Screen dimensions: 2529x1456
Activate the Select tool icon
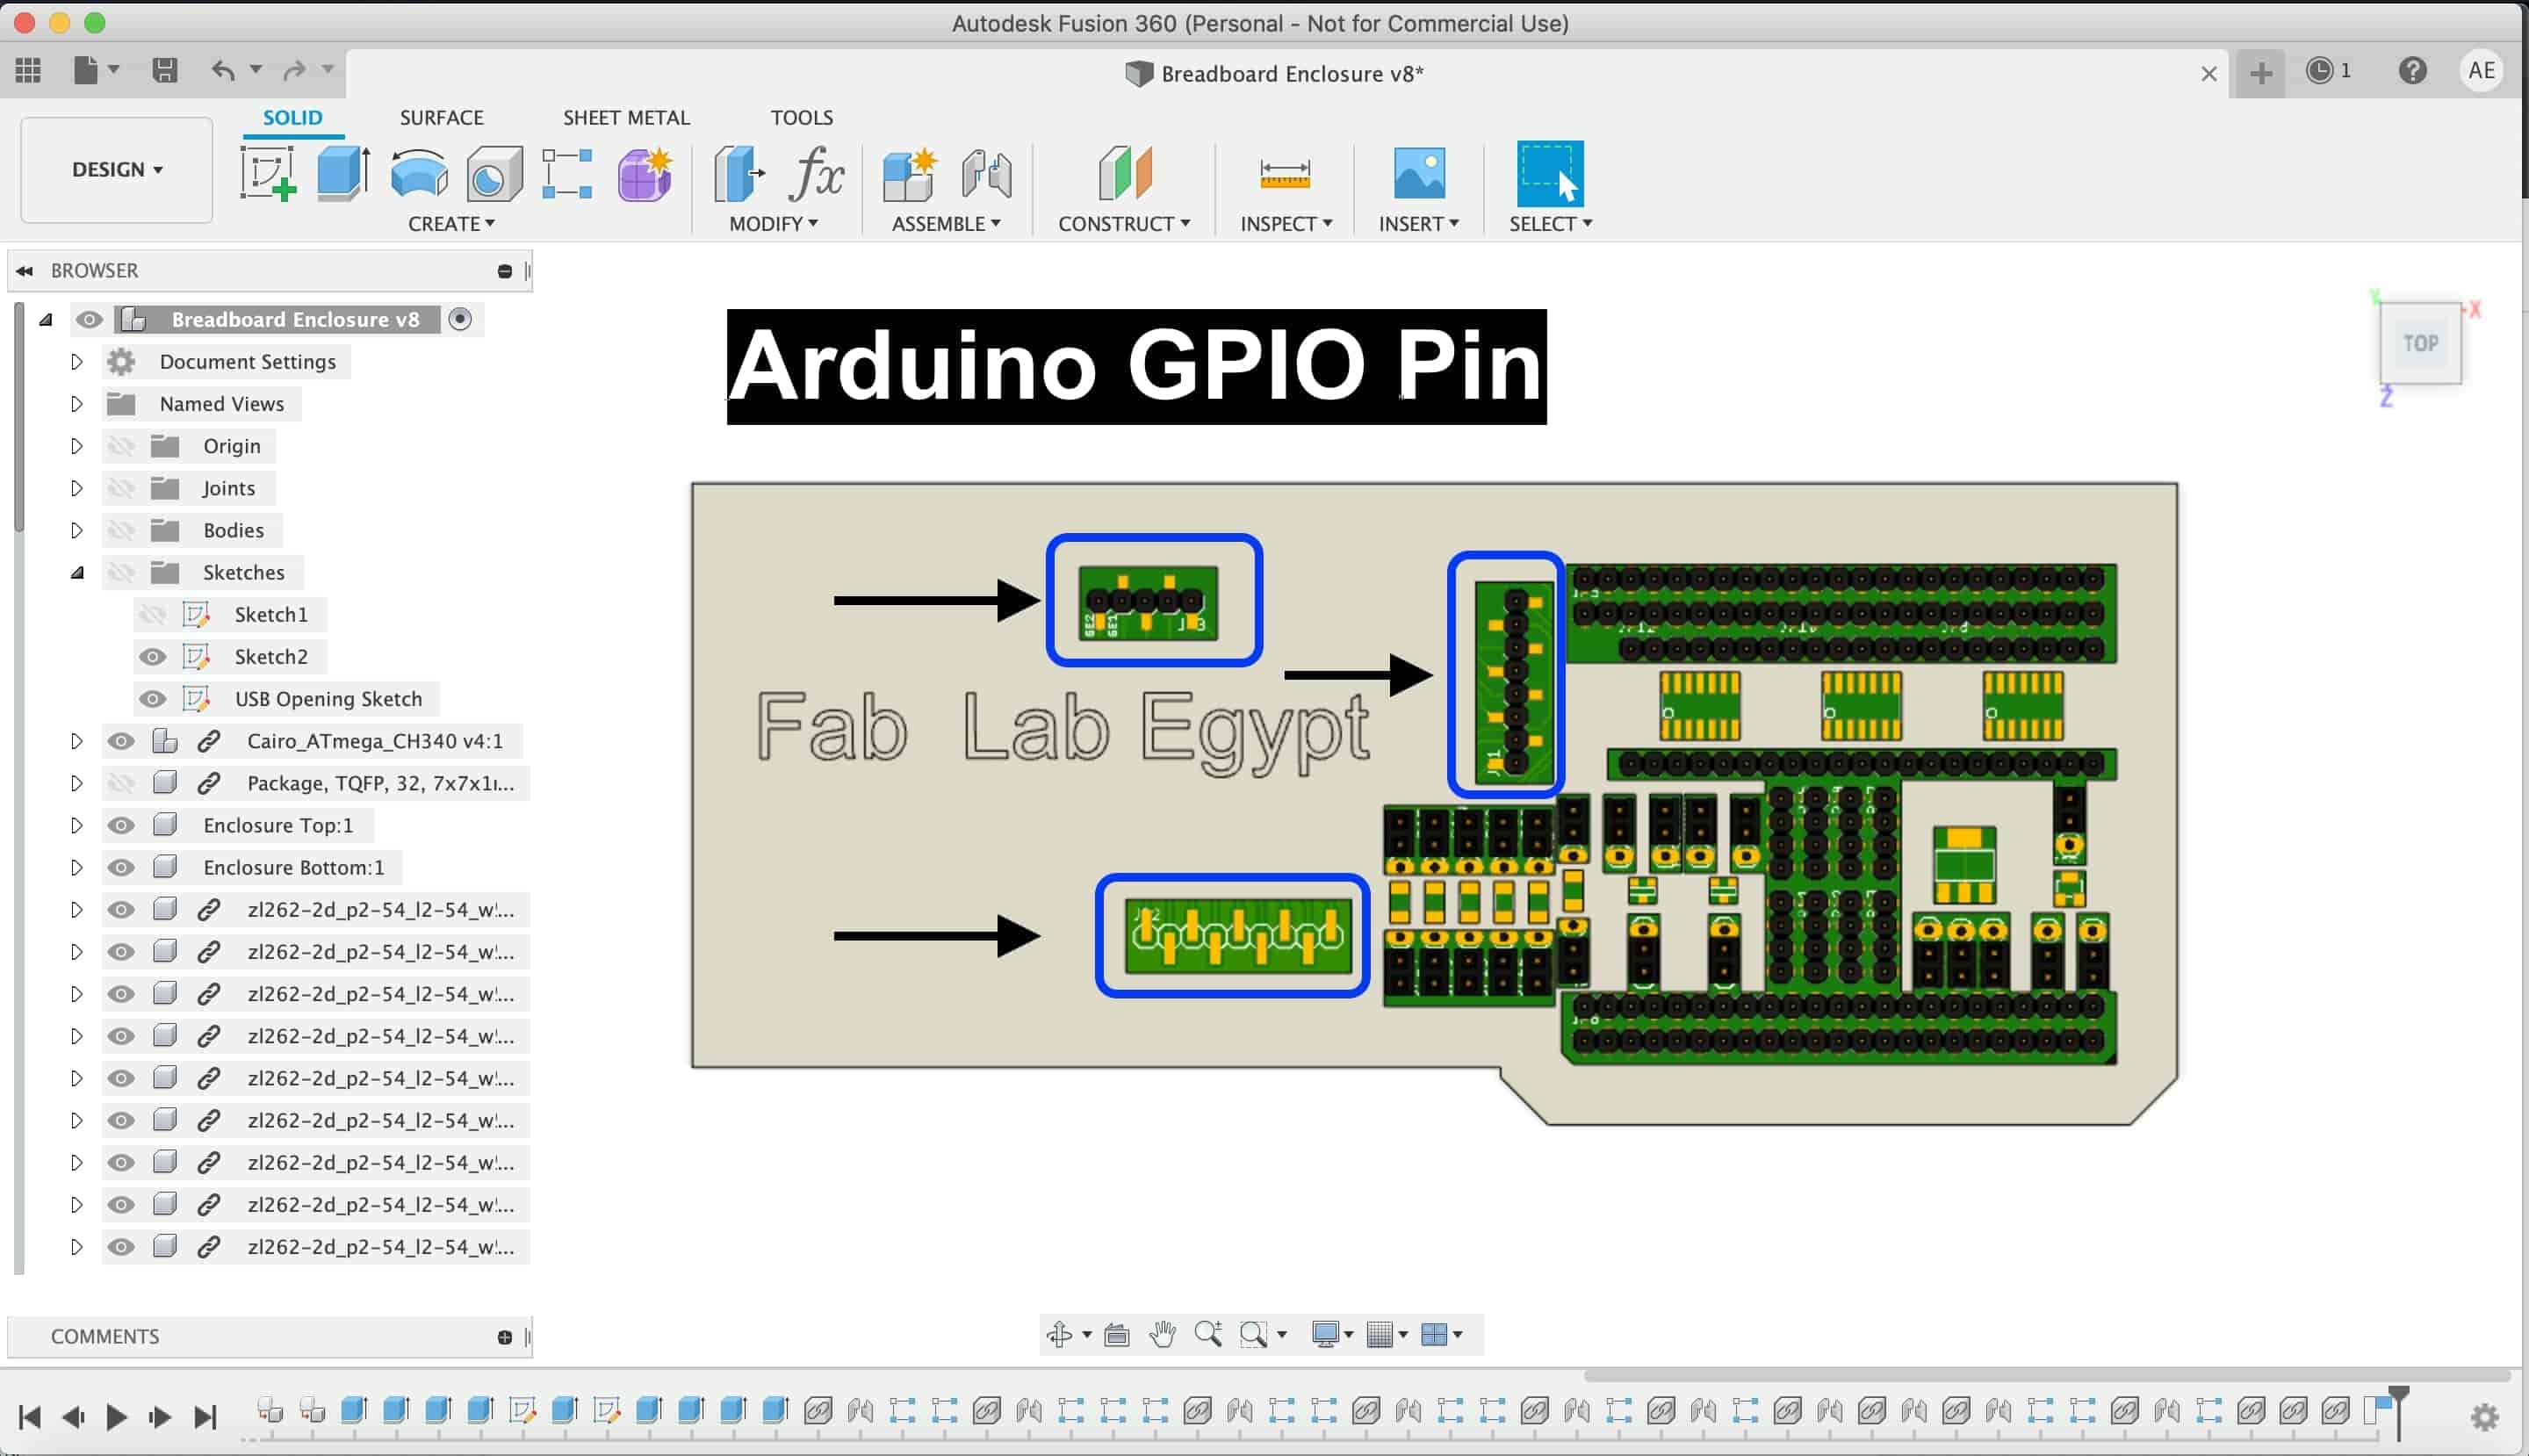tap(1550, 174)
